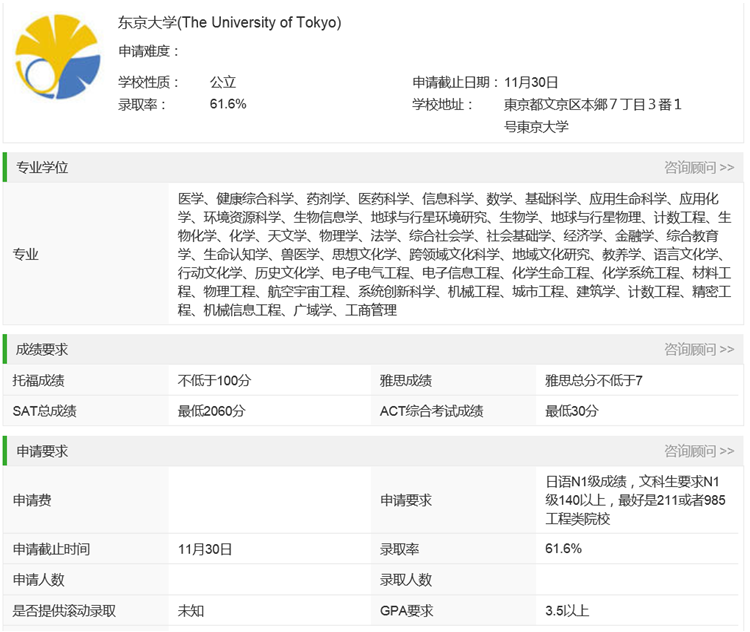
Task: Click the 学校性质 label
Action: pos(148,82)
